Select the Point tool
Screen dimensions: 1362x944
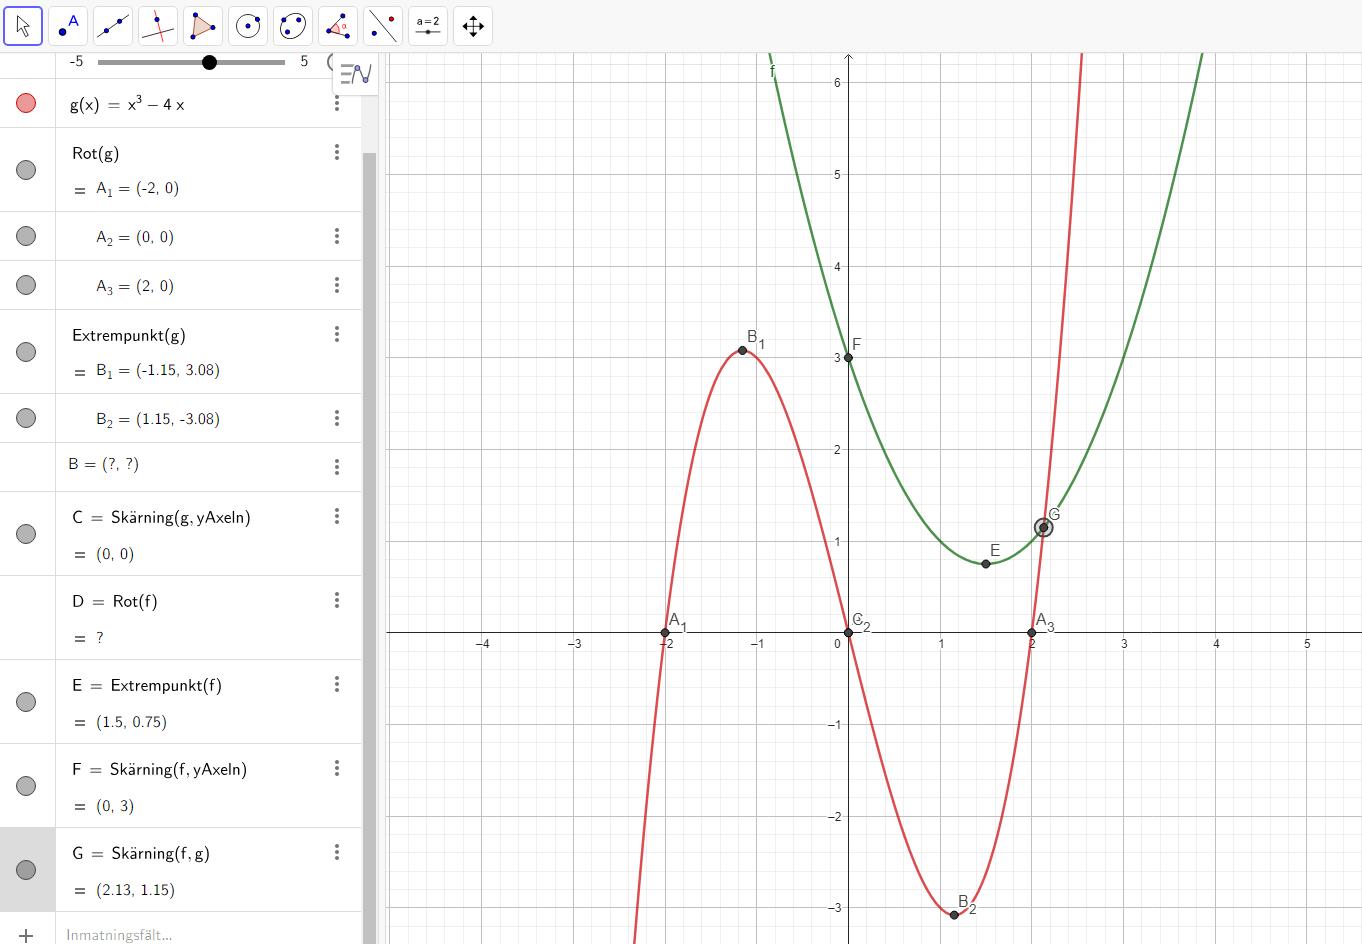click(x=68, y=26)
